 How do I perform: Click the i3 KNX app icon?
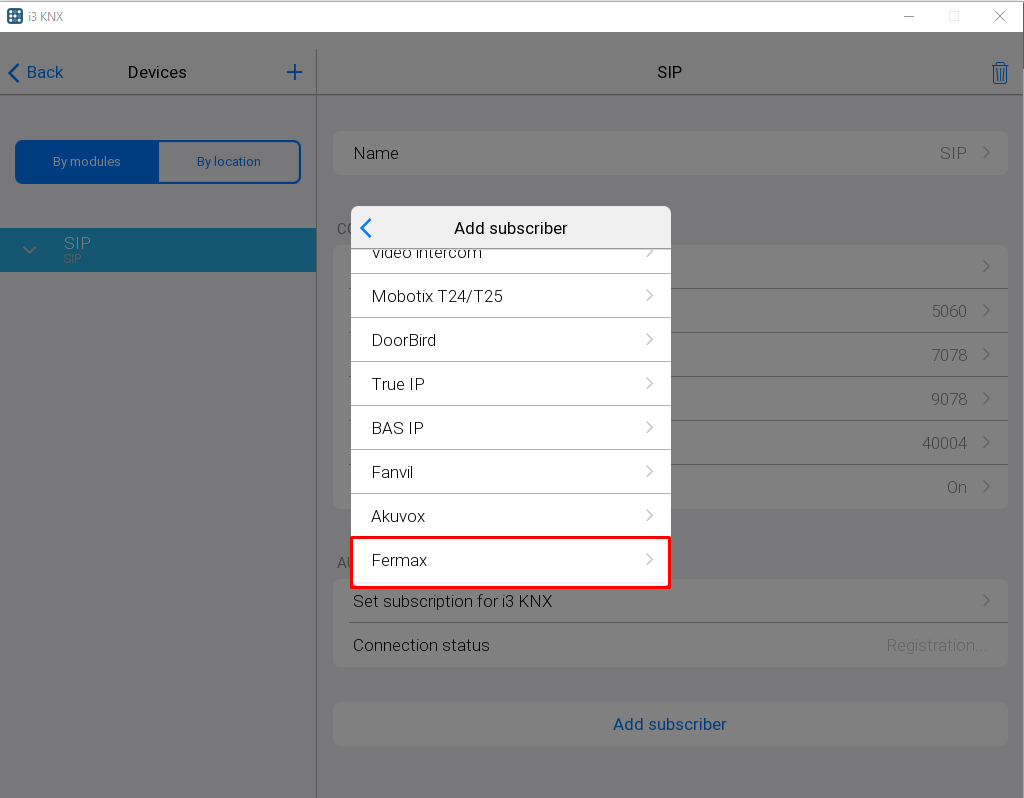point(14,16)
